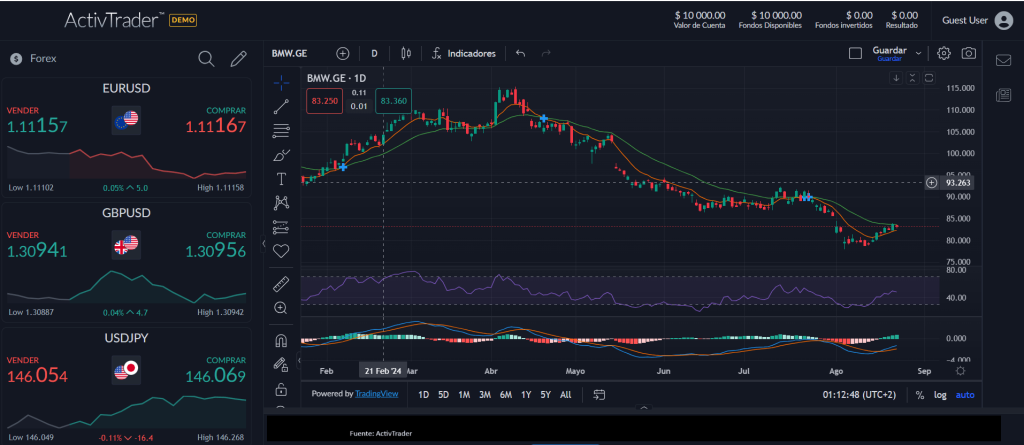Expand the Guardar dropdown arrow

tap(919, 53)
